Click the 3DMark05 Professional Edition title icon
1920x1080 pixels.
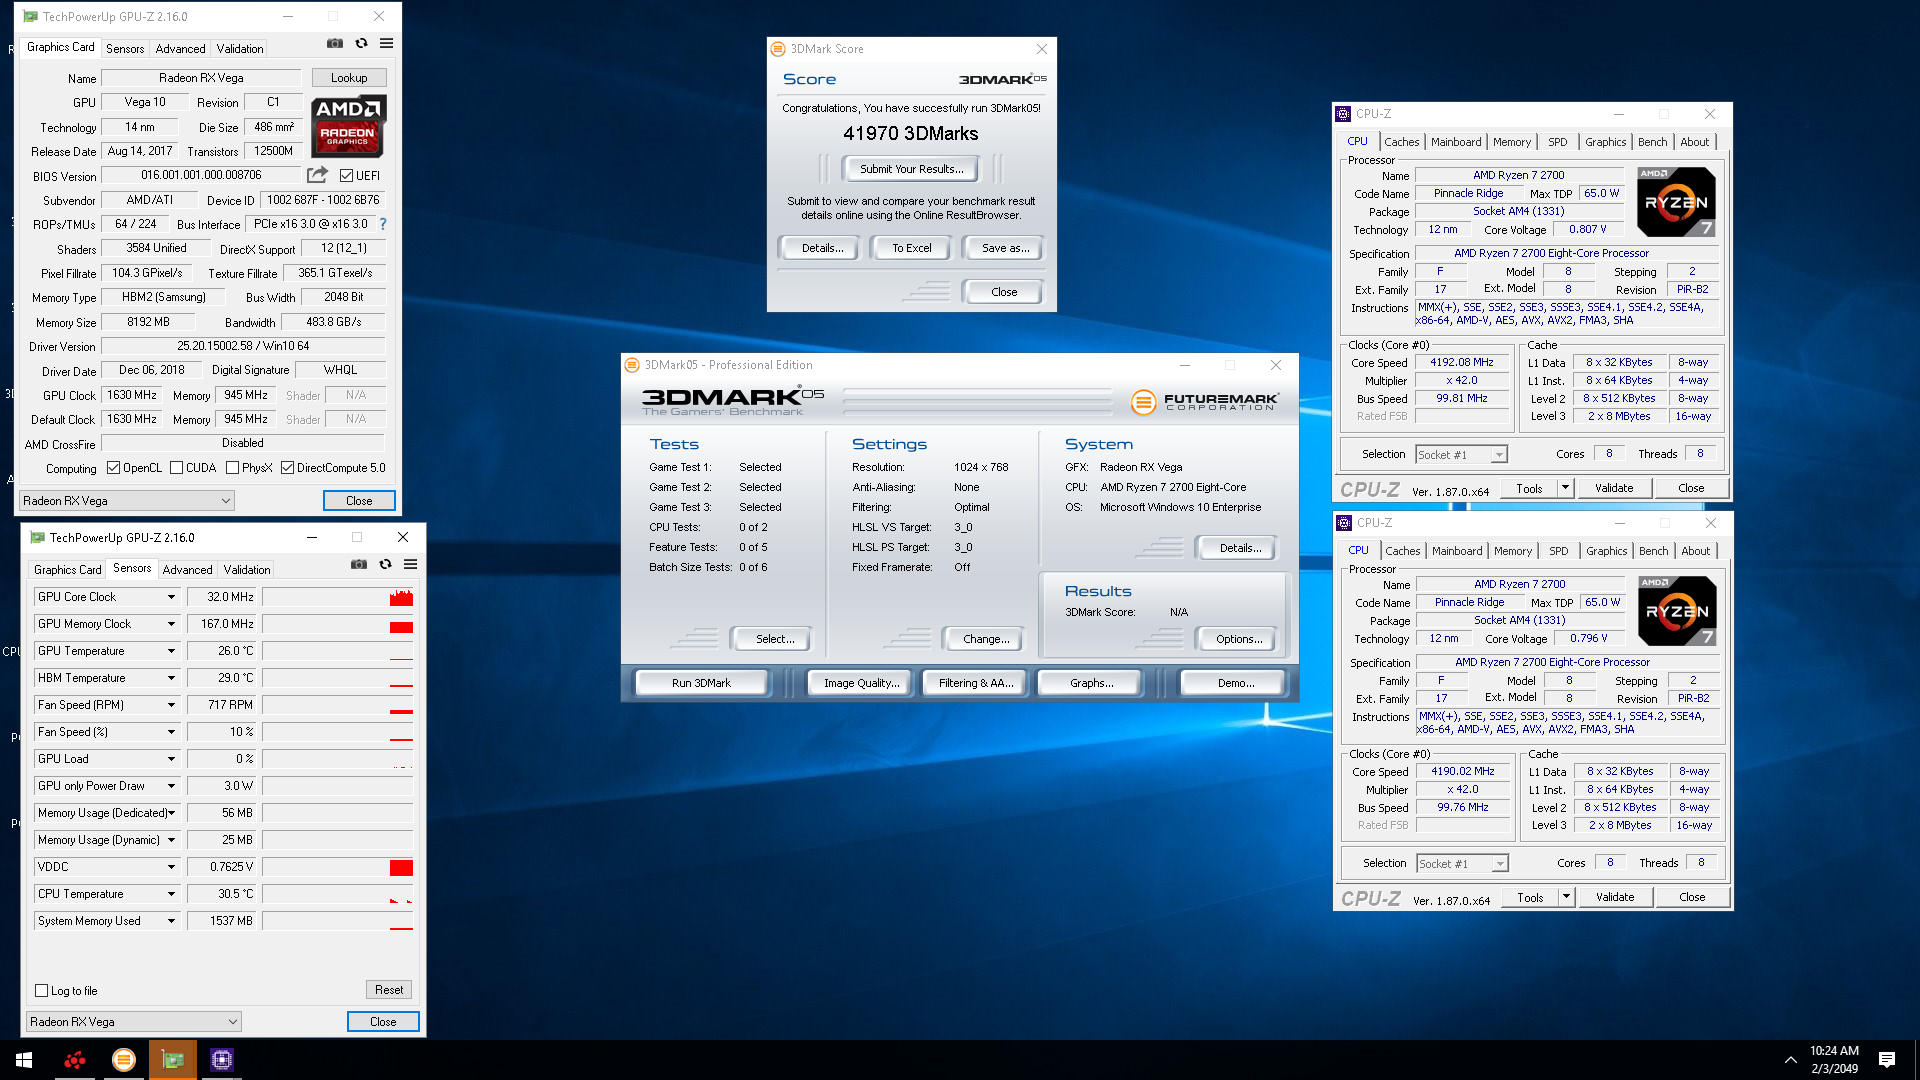[x=632, y=365]
